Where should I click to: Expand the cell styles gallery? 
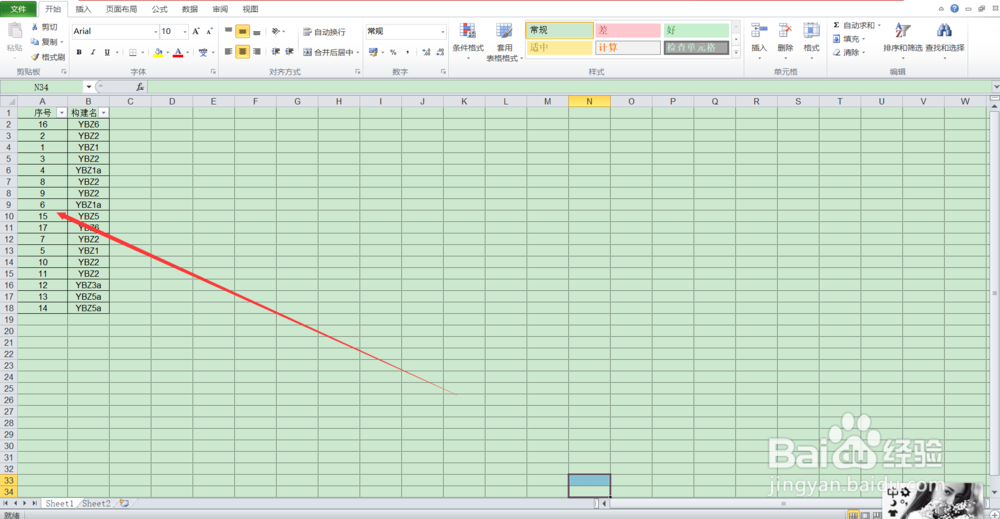[x=736, y=52]
